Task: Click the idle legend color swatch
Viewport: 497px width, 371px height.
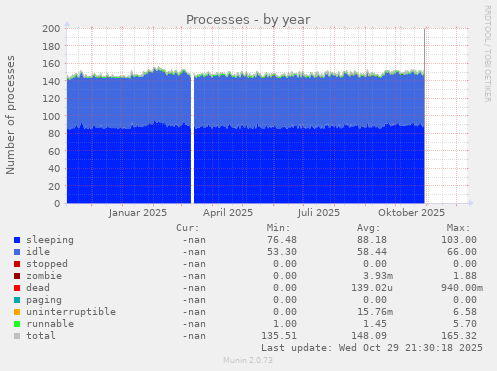Action: coord(17,252)
